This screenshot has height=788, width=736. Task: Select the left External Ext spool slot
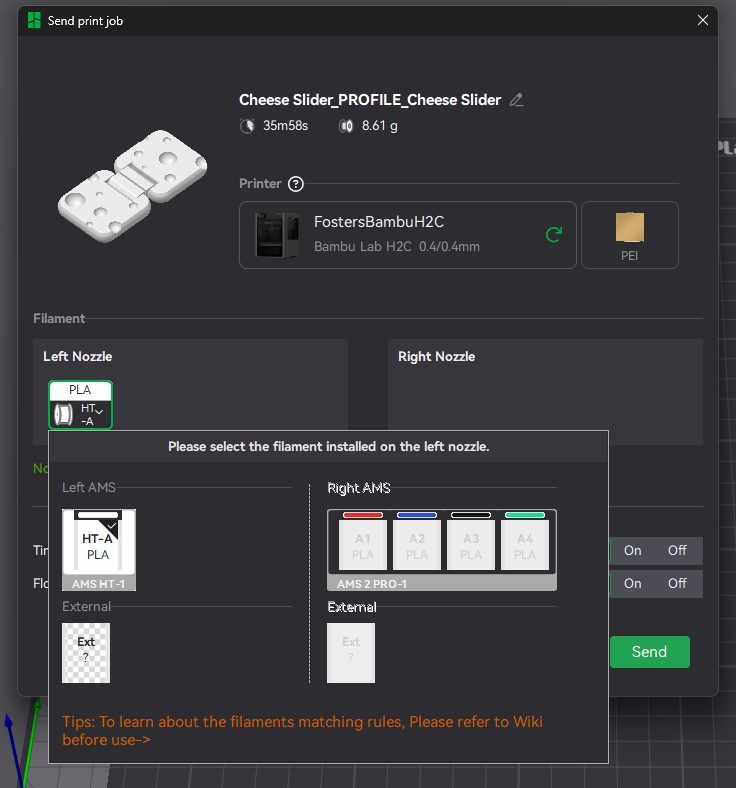[x=86, y=653]
